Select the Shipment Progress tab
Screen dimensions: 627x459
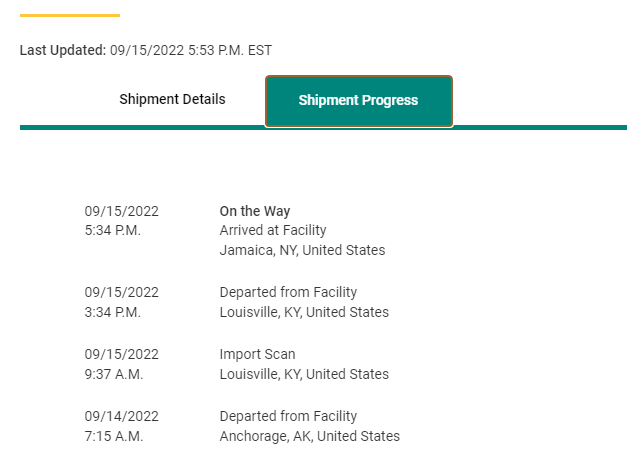click(358, 101)
